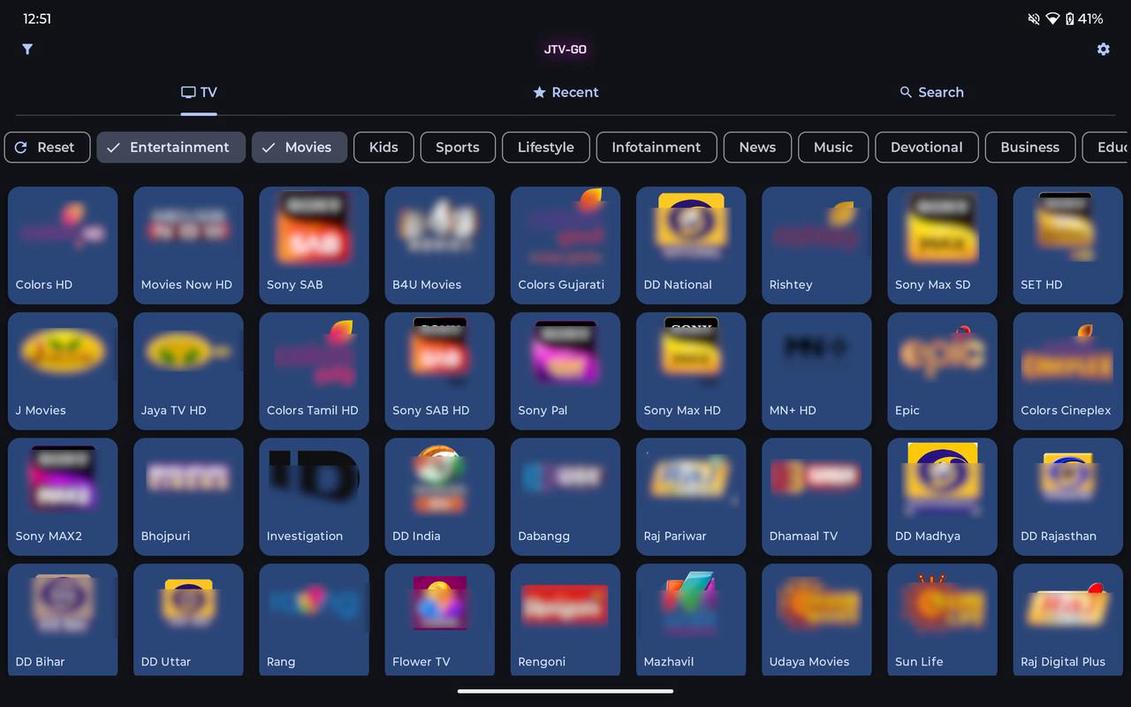The height and width of the screenshot is (707, 1131).
Task: Open the DD National channel
Action: click(691, 245)
